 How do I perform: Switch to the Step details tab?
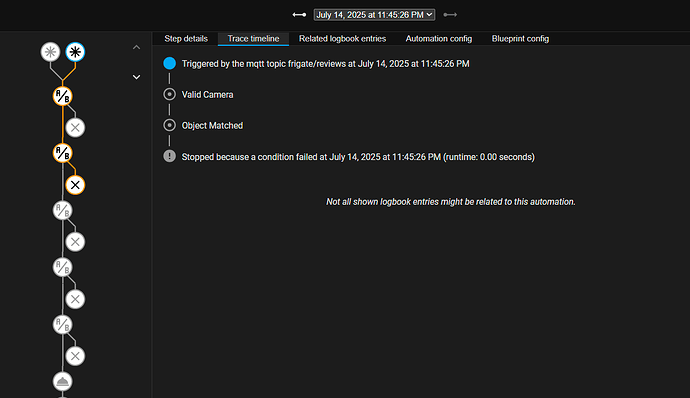pyautogui.click(x=186, y=39)
